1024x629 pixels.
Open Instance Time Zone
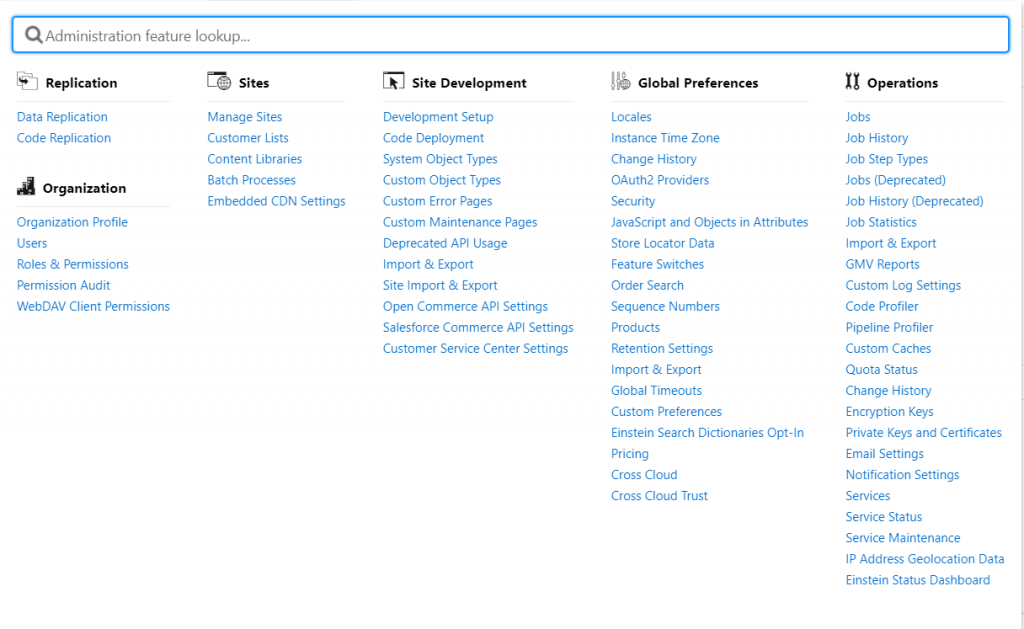(665, 138)
